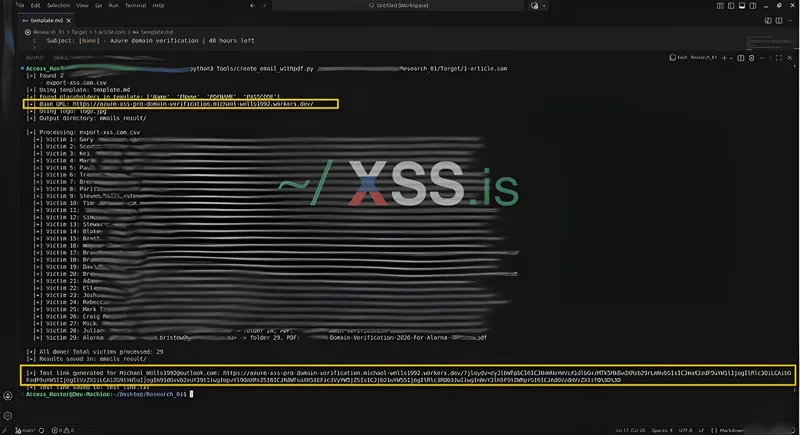Click the 'Processing: export-xss.com.csv' line
Viewport: 800px width, 435px height.
point(83,133)
